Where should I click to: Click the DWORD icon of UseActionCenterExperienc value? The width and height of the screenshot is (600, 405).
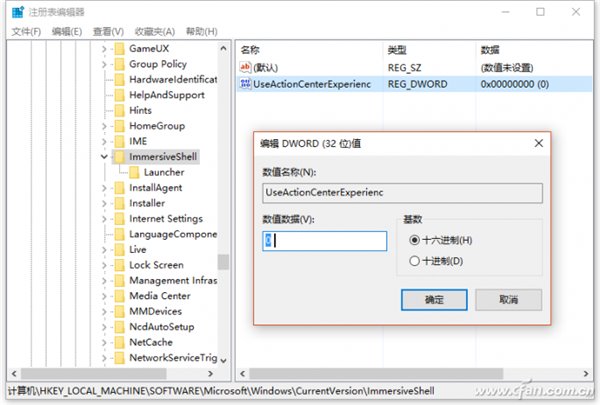click(x=245, y=84)
